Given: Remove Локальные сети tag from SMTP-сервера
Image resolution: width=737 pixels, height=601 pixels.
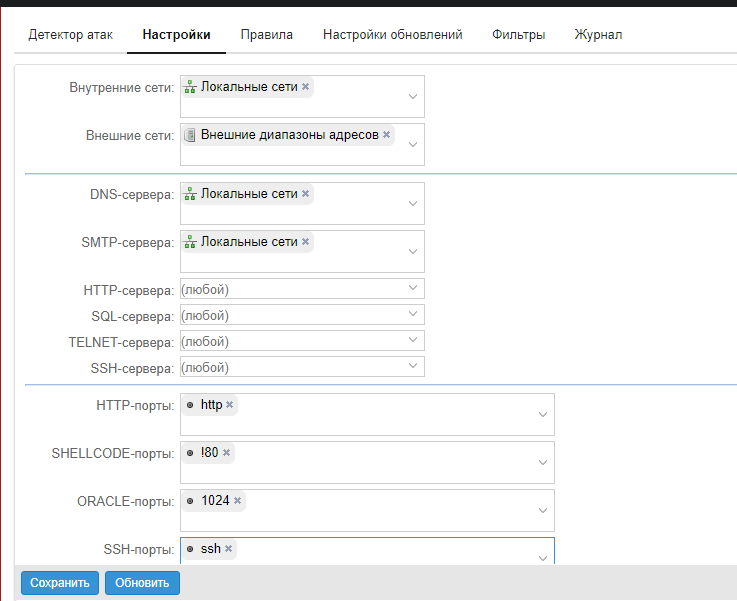Looking at the screenshot, I should tap(306, 242).
